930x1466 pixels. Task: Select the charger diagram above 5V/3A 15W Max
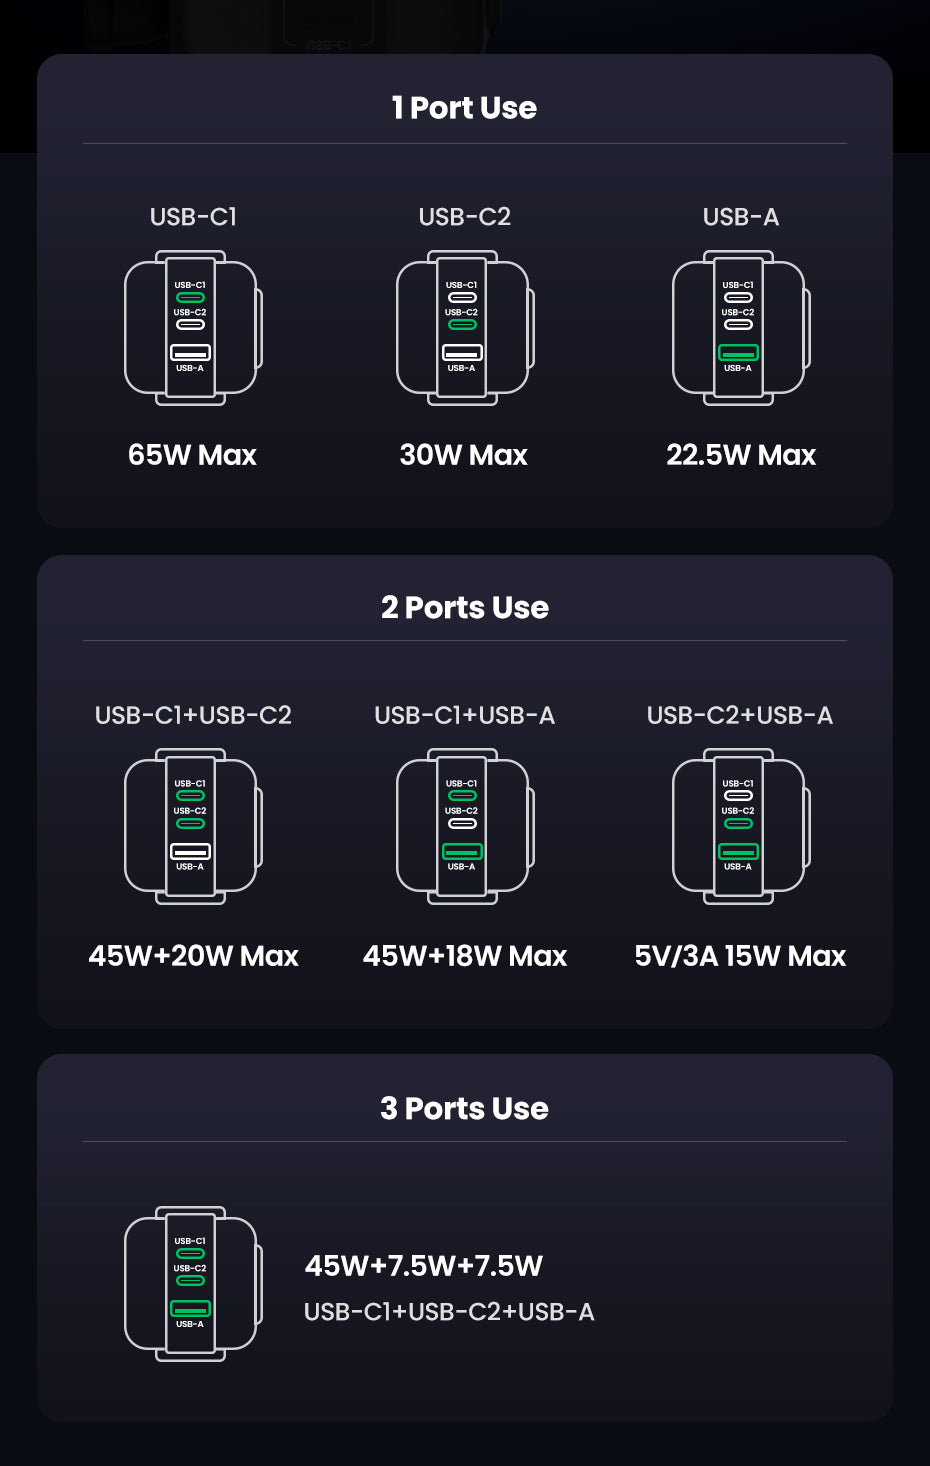[740, 827]
